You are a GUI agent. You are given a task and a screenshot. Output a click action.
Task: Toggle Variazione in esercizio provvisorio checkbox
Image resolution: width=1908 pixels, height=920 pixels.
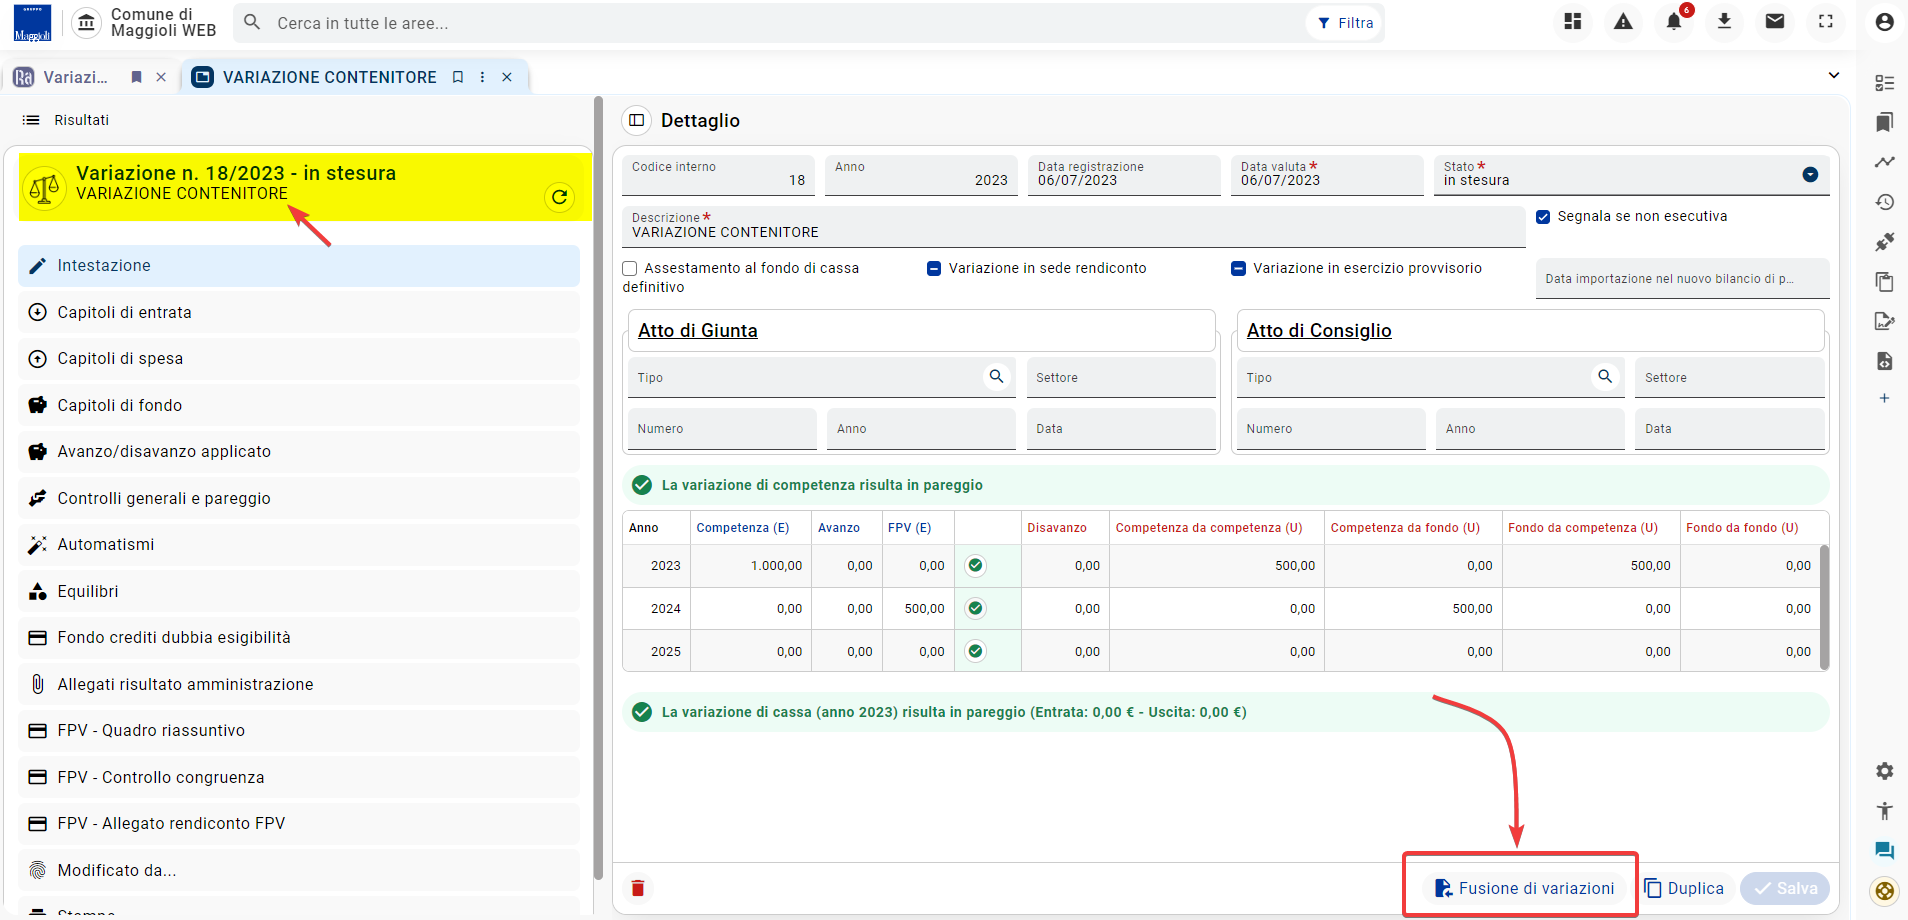pos(1238,268)
